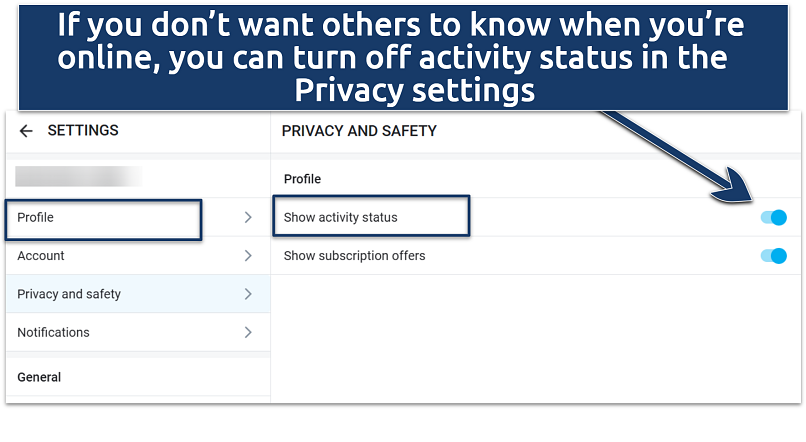This screenshot has width=806, height=442.
Task: Click the Profile section heading in right panel
Action: point(302,179)
